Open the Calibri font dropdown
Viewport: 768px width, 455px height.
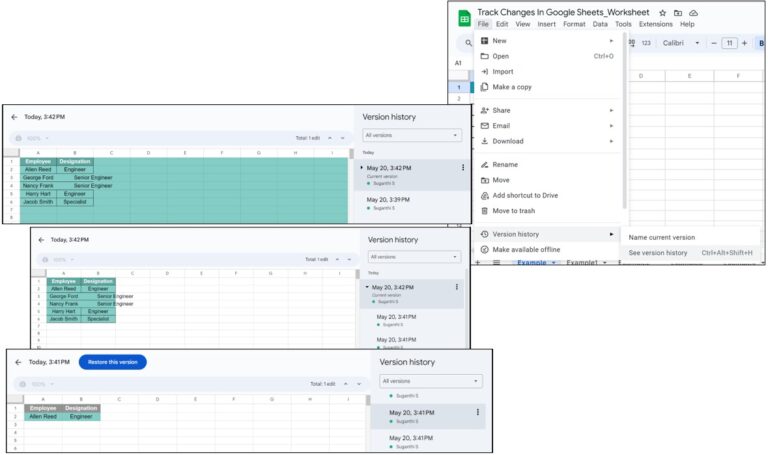[681, 43]
